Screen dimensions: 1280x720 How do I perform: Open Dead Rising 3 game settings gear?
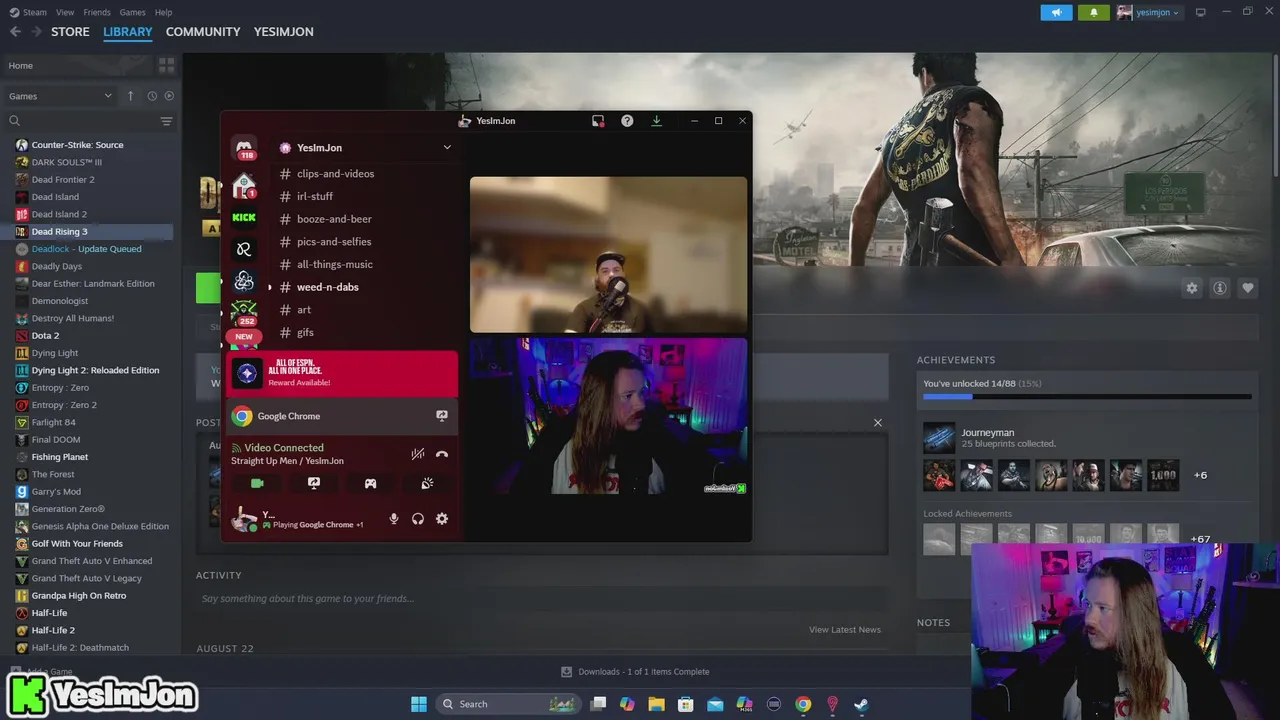coord(1192,288)
